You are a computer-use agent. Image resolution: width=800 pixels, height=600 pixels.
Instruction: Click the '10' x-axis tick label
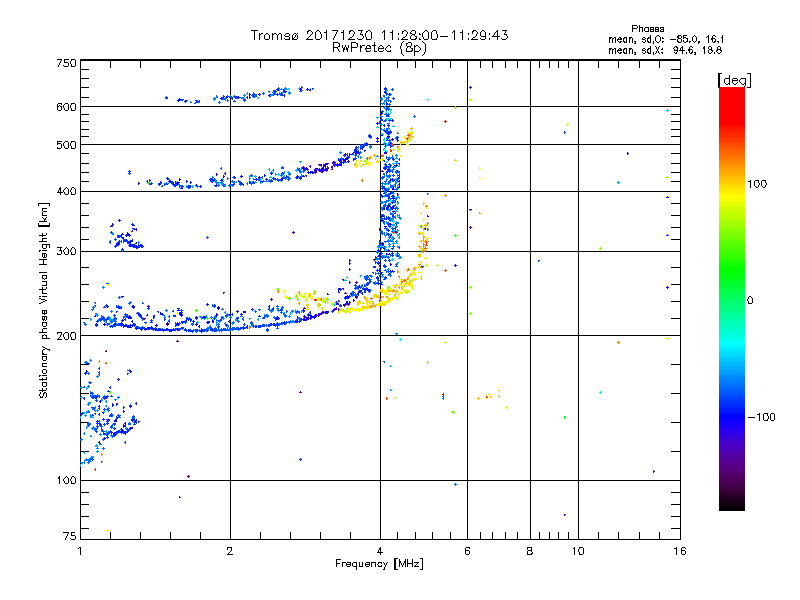[578, 551]
